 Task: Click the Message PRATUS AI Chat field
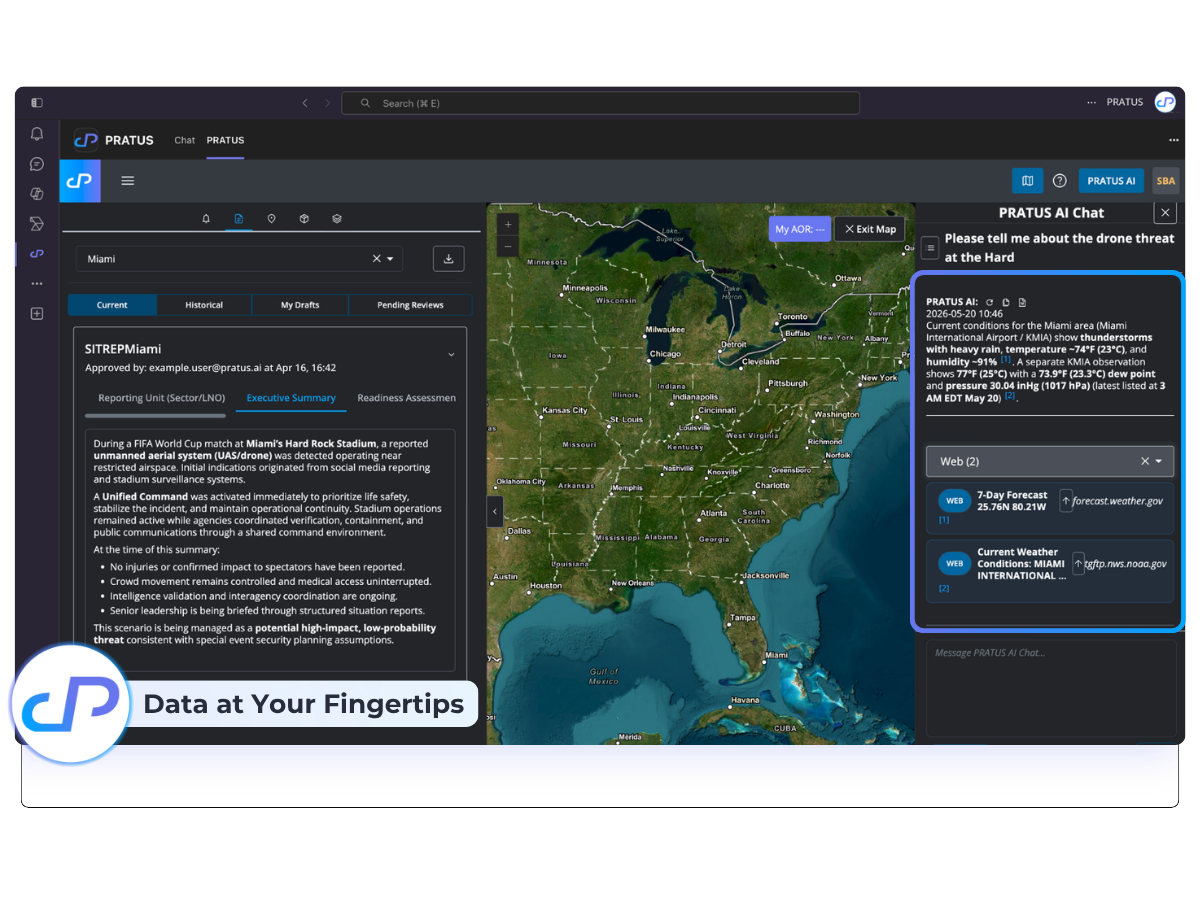click(x=1051, y=688)
